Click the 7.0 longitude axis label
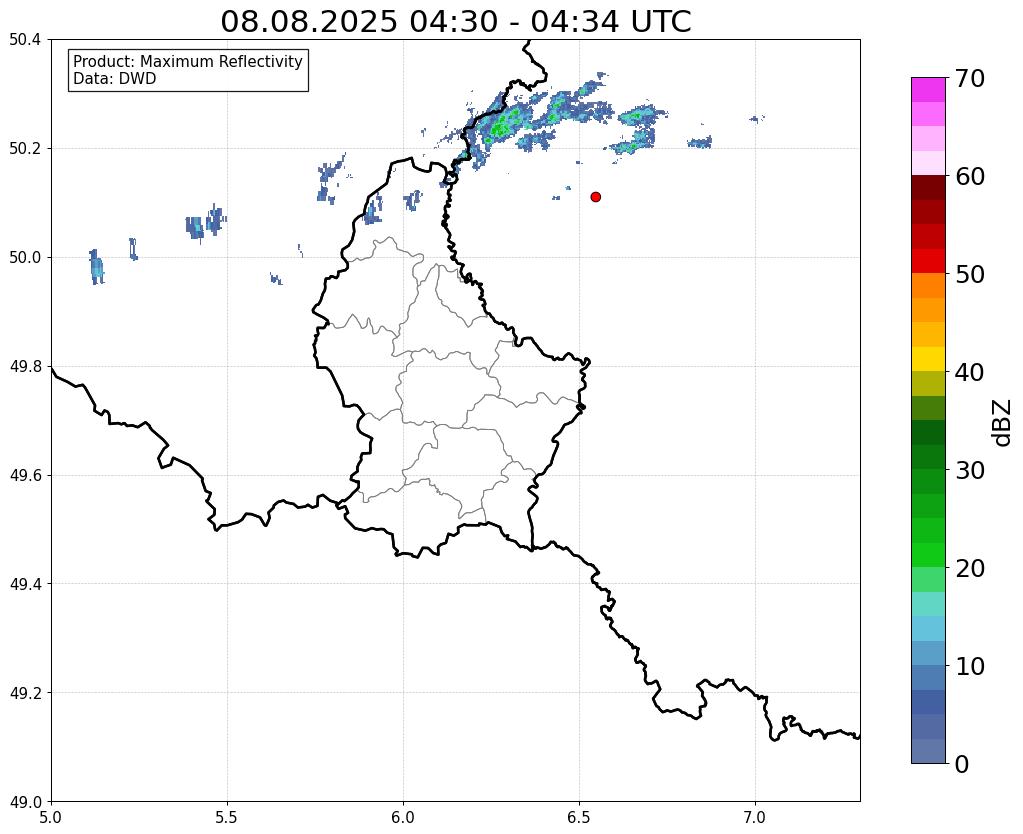The width and height of the screenshot is (1023, 834). coord(755,817)
